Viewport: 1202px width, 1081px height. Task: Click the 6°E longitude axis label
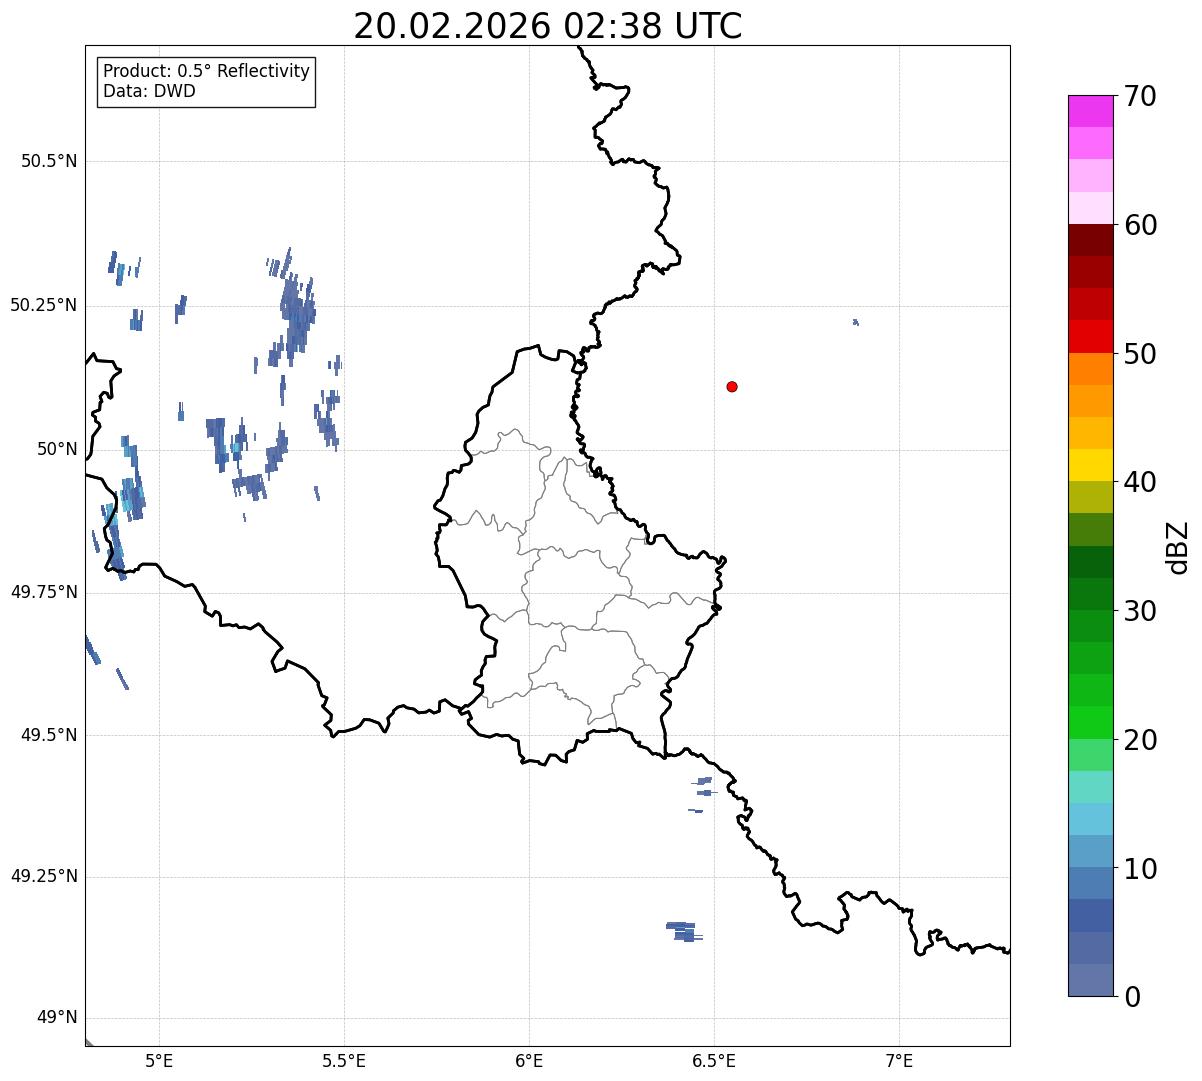tap(529, 1060)
